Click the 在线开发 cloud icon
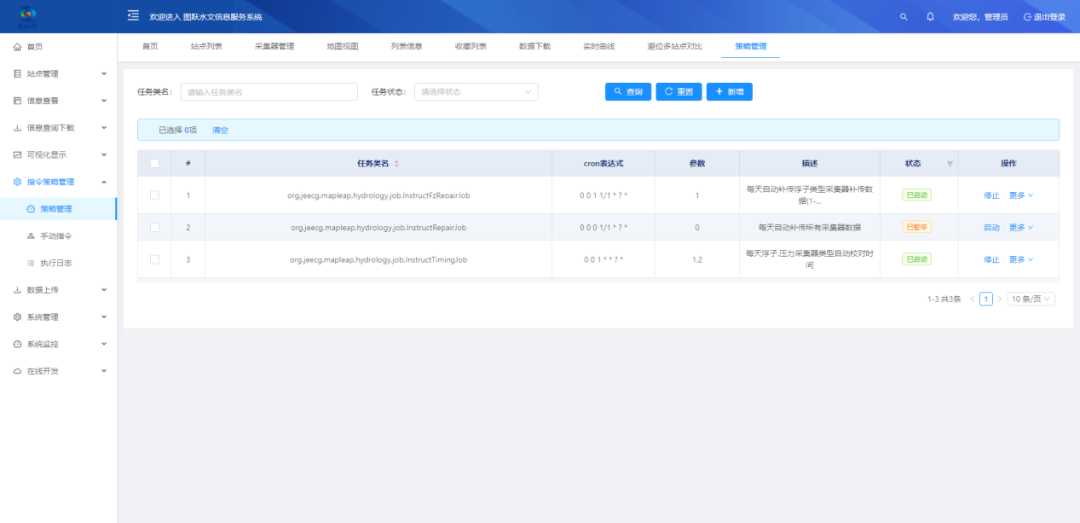This screenshot has height=523, width=1080. click(x=18, y=371)
